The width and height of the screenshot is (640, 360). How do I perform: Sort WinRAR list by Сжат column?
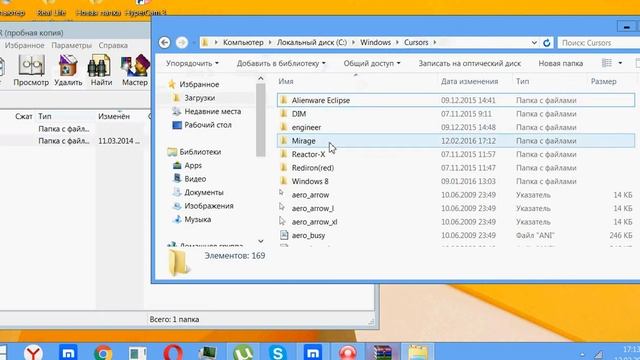[x=24, y=116]
